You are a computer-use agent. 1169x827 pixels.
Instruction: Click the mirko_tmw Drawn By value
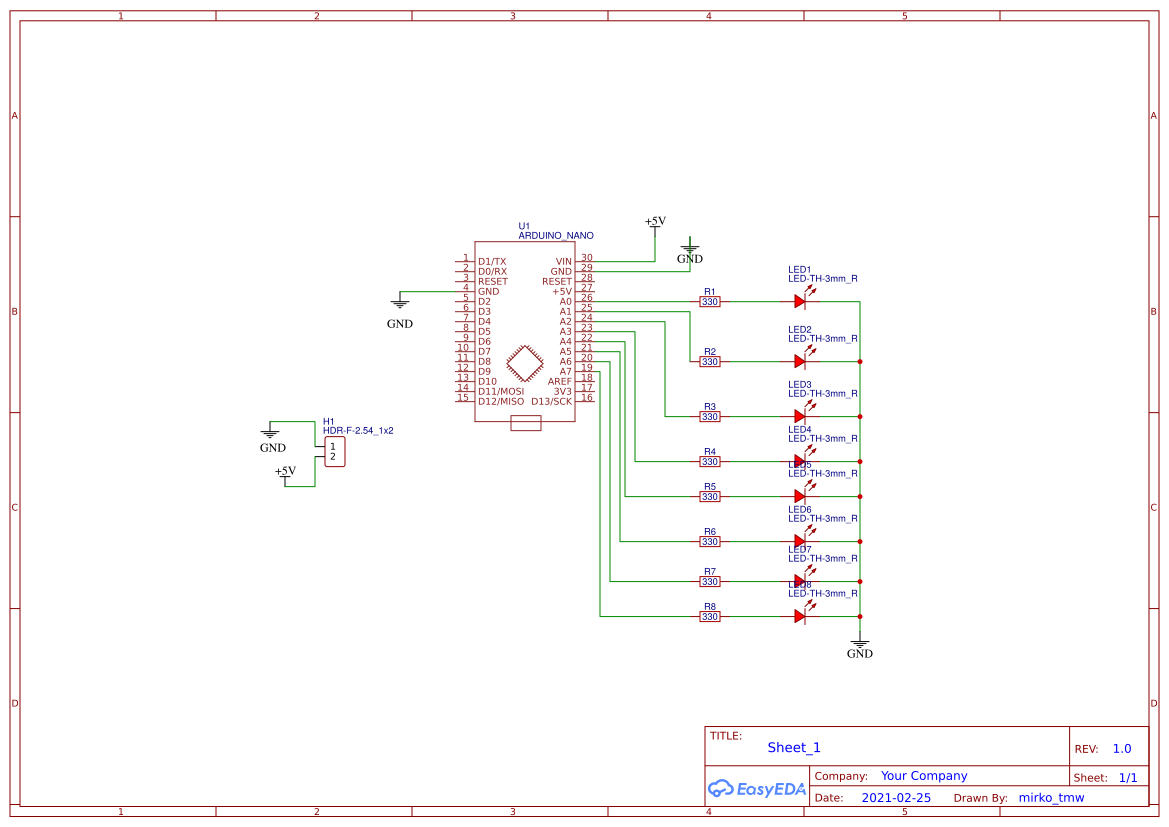coord(1051,798)
